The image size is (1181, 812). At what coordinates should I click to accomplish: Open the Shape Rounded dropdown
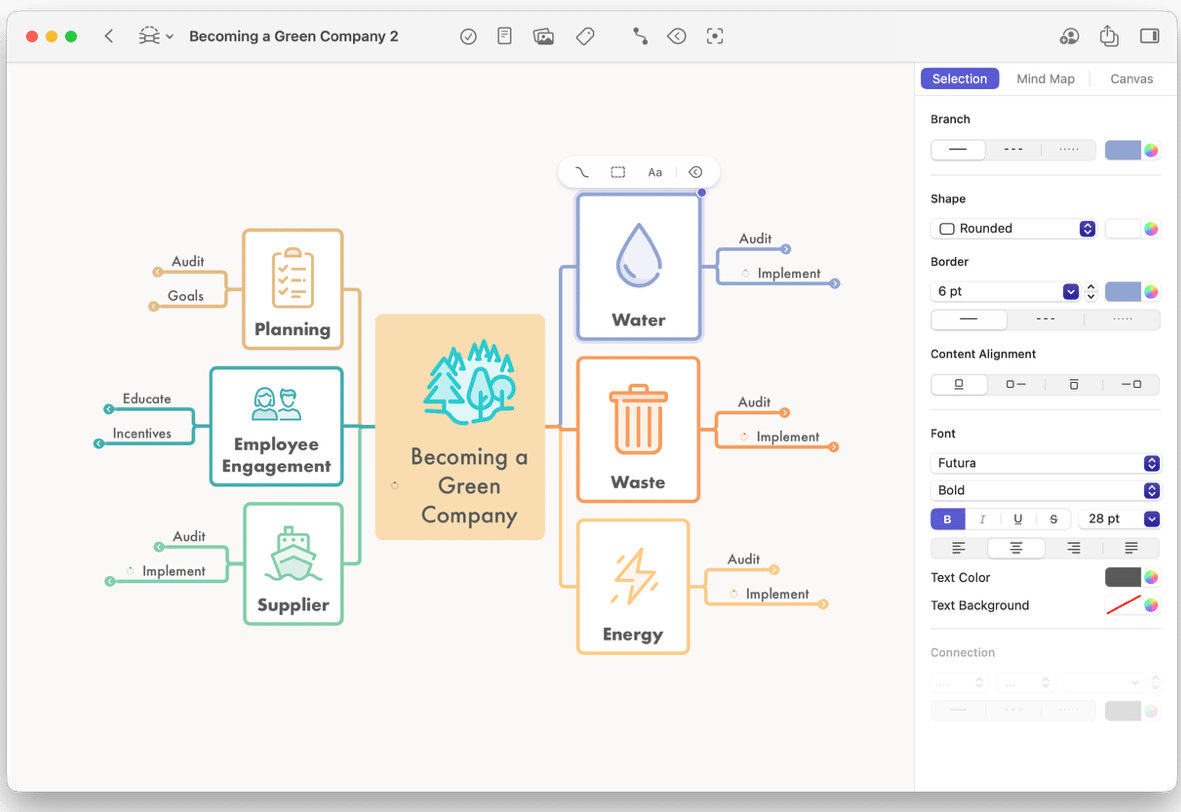coord(1014,229)
